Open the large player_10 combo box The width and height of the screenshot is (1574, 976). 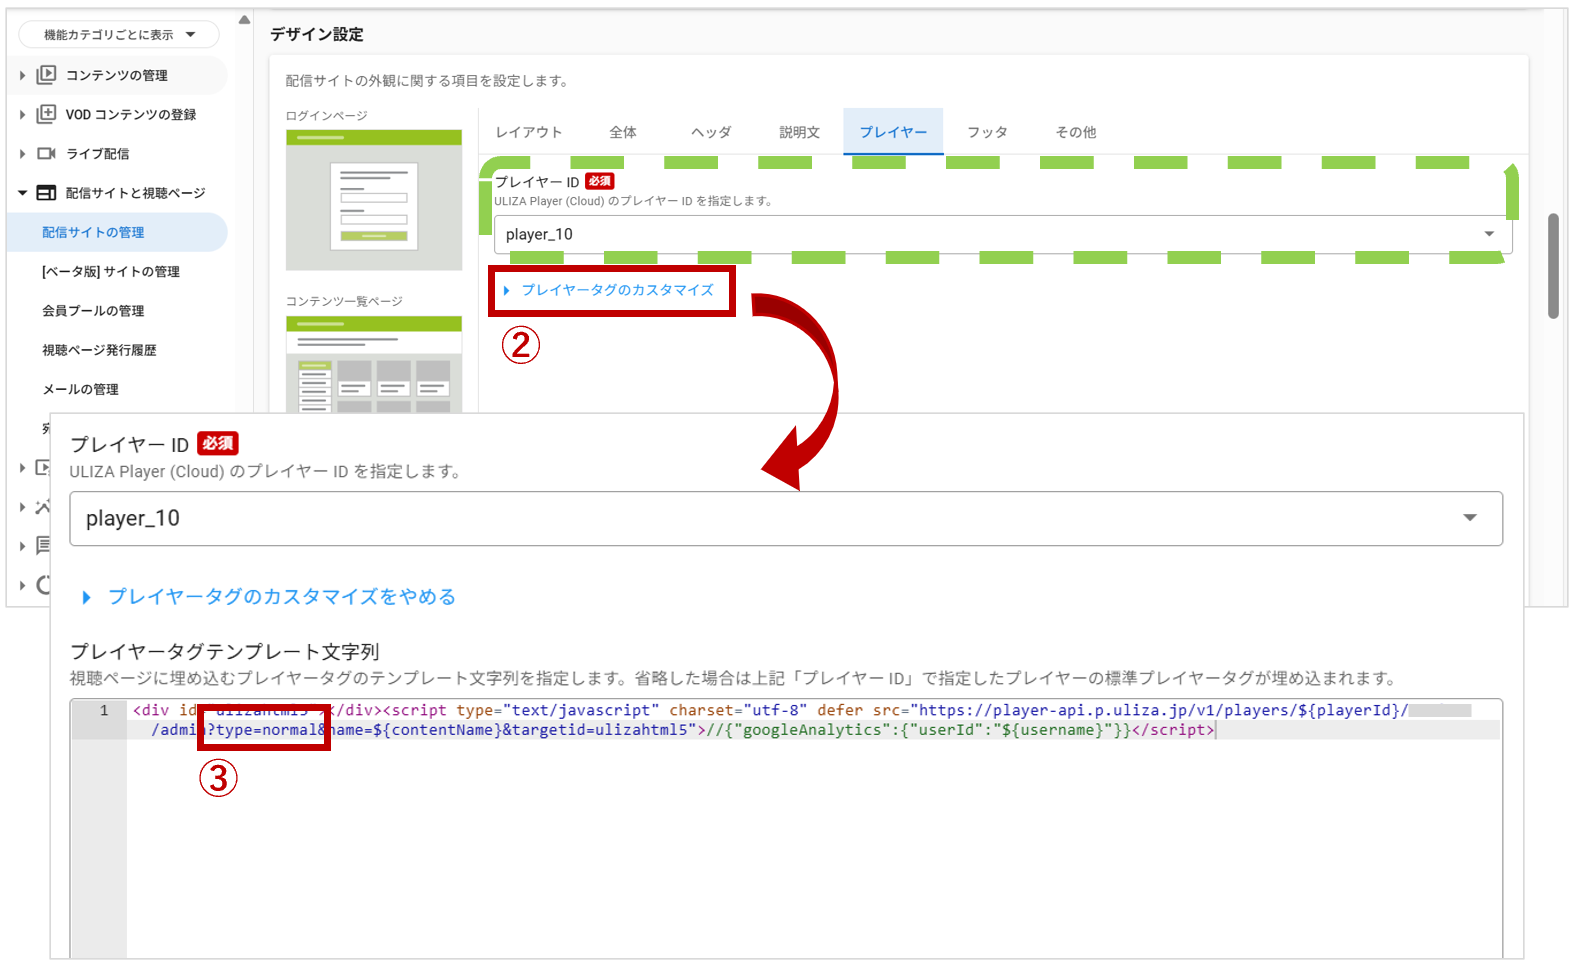point(785,518)
